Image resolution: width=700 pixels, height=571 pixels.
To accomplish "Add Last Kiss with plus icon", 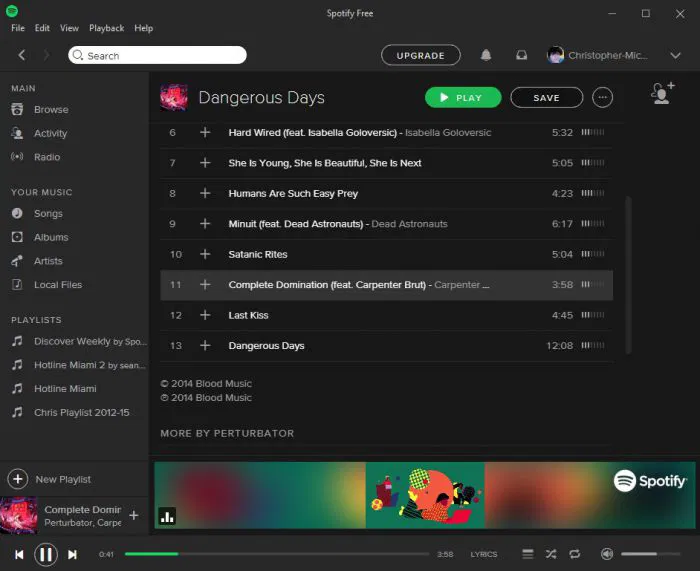I will (205, 315).
